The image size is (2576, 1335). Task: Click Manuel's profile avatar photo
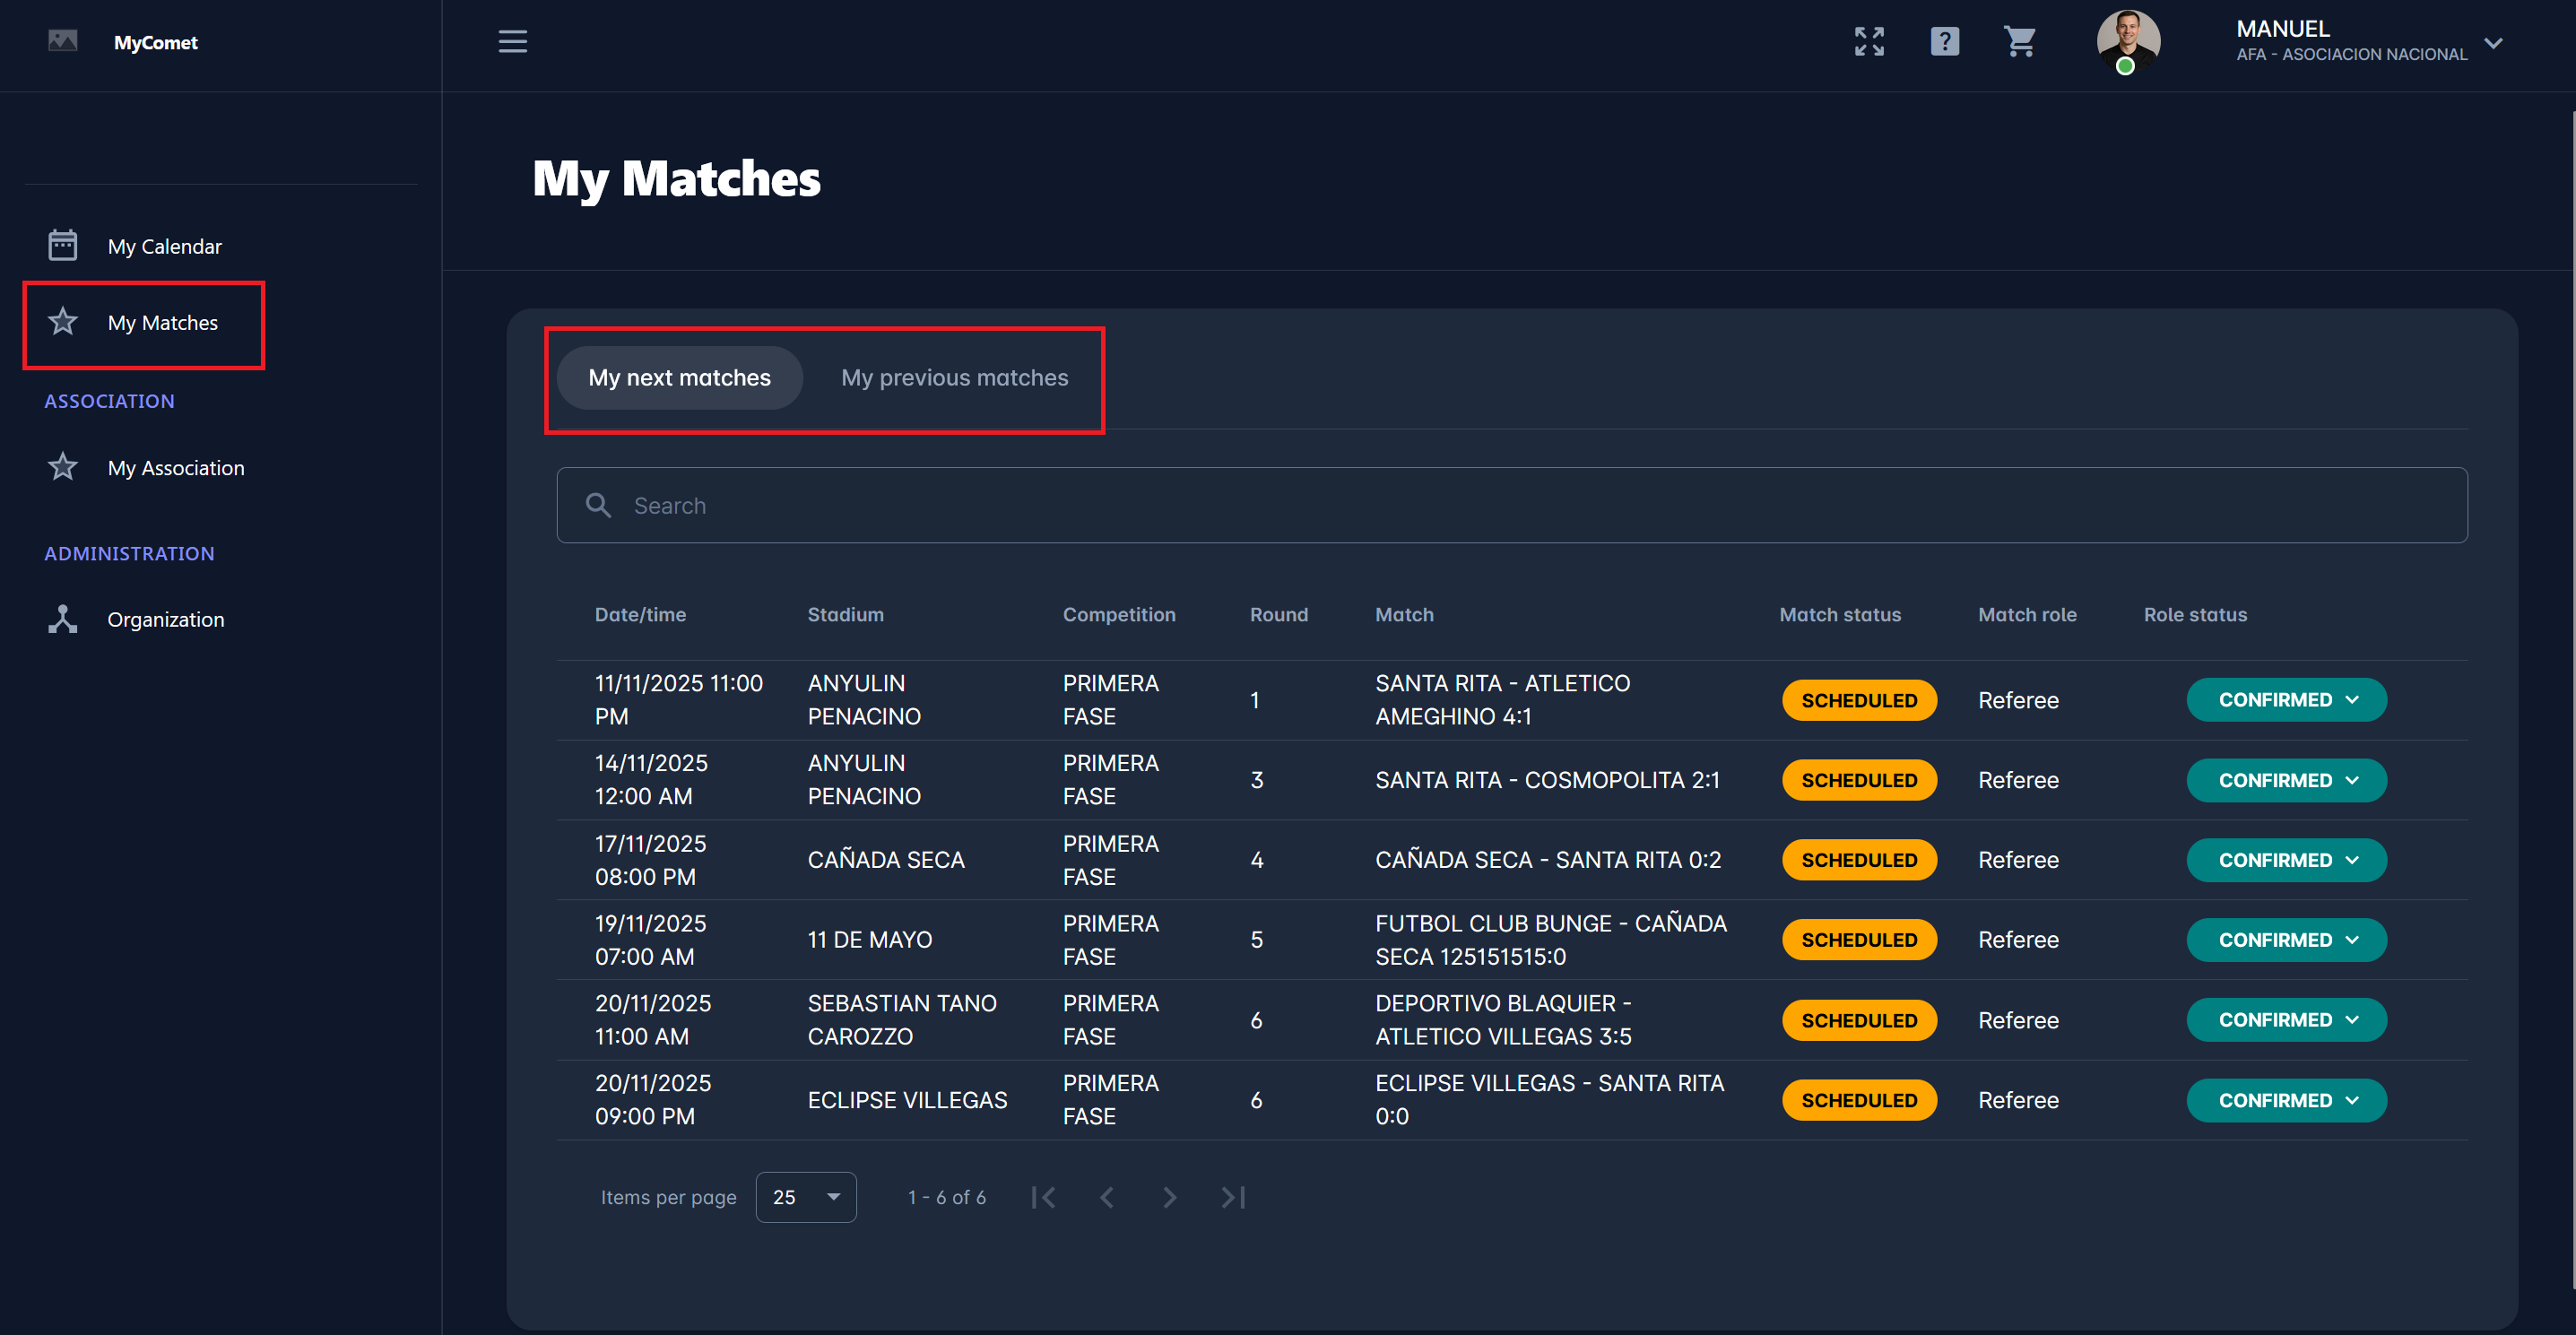(2127, 41)
